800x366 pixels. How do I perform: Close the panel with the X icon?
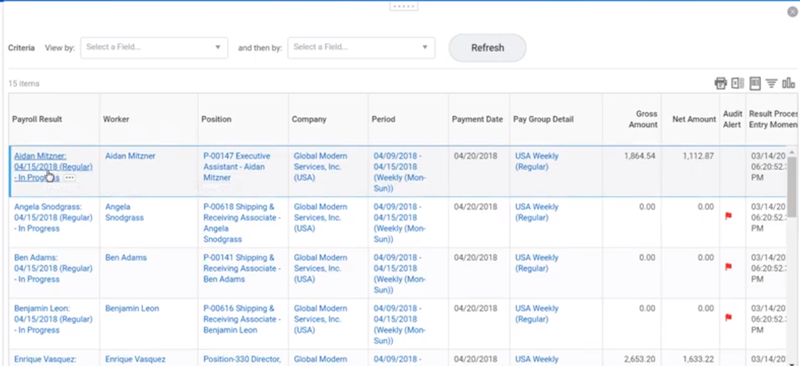(792, 12)
